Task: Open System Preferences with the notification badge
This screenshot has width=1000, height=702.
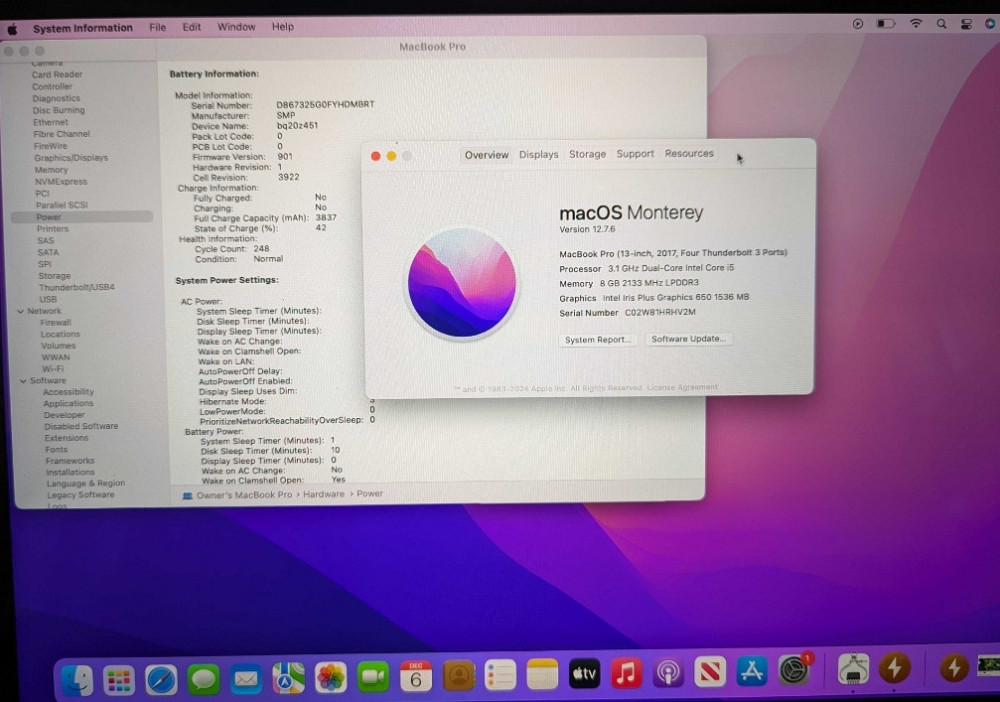Action: [793, 672]
